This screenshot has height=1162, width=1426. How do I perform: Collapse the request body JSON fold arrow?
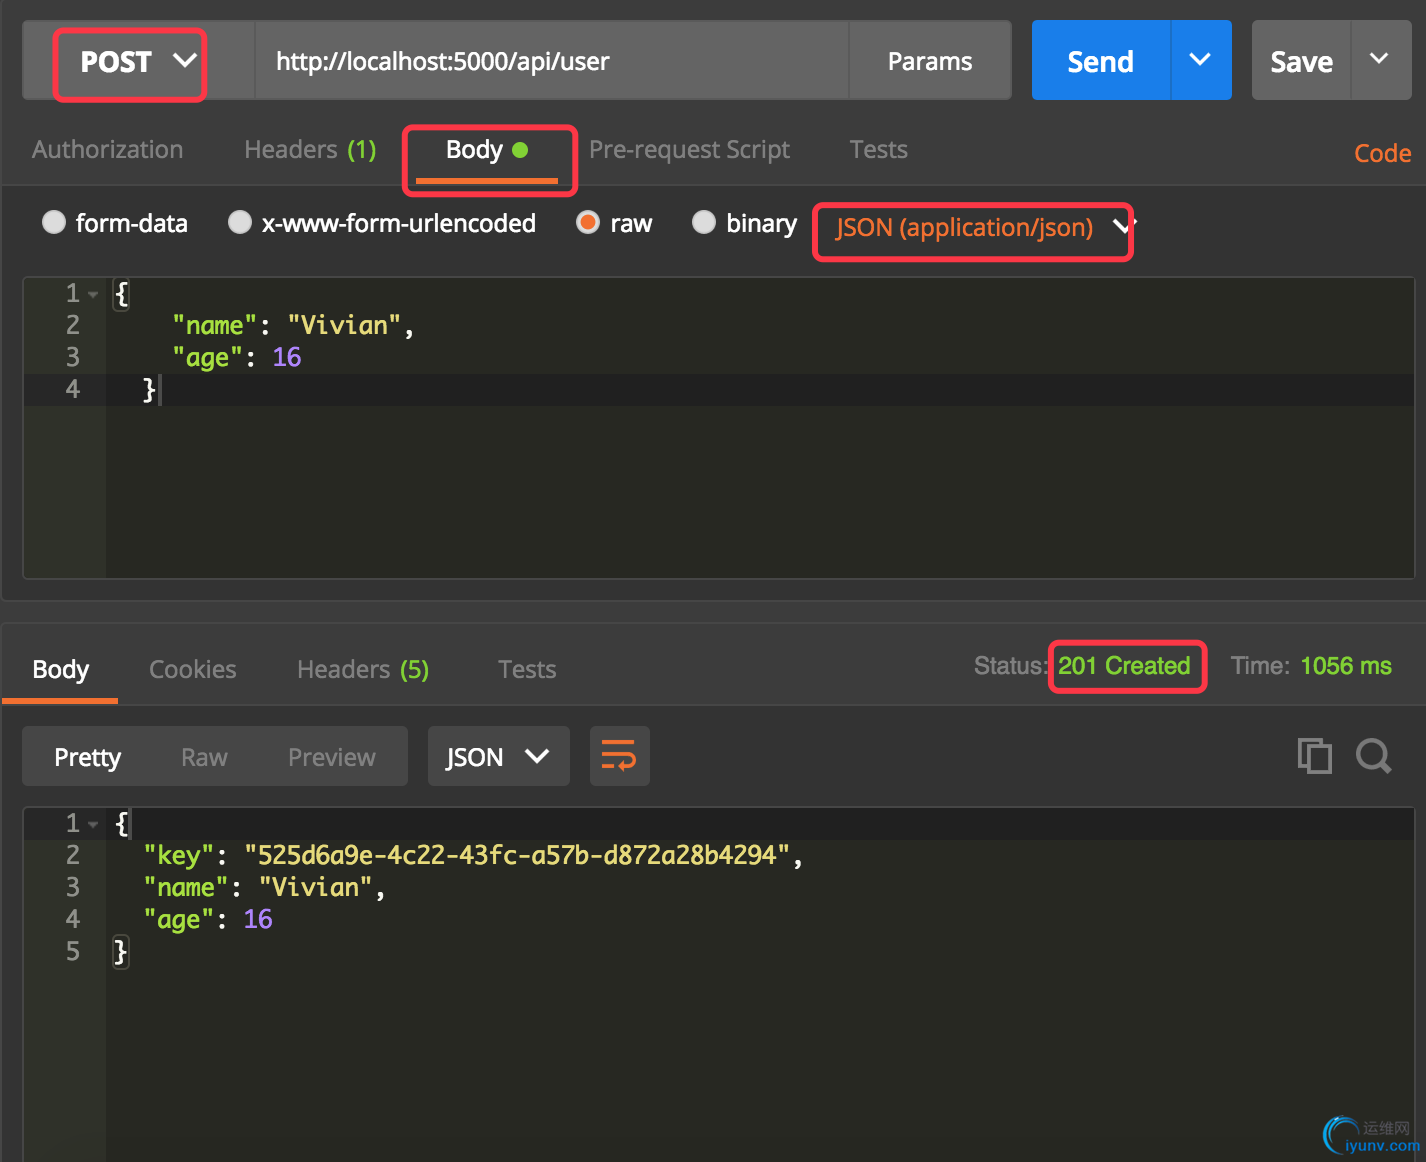(93, 294)
